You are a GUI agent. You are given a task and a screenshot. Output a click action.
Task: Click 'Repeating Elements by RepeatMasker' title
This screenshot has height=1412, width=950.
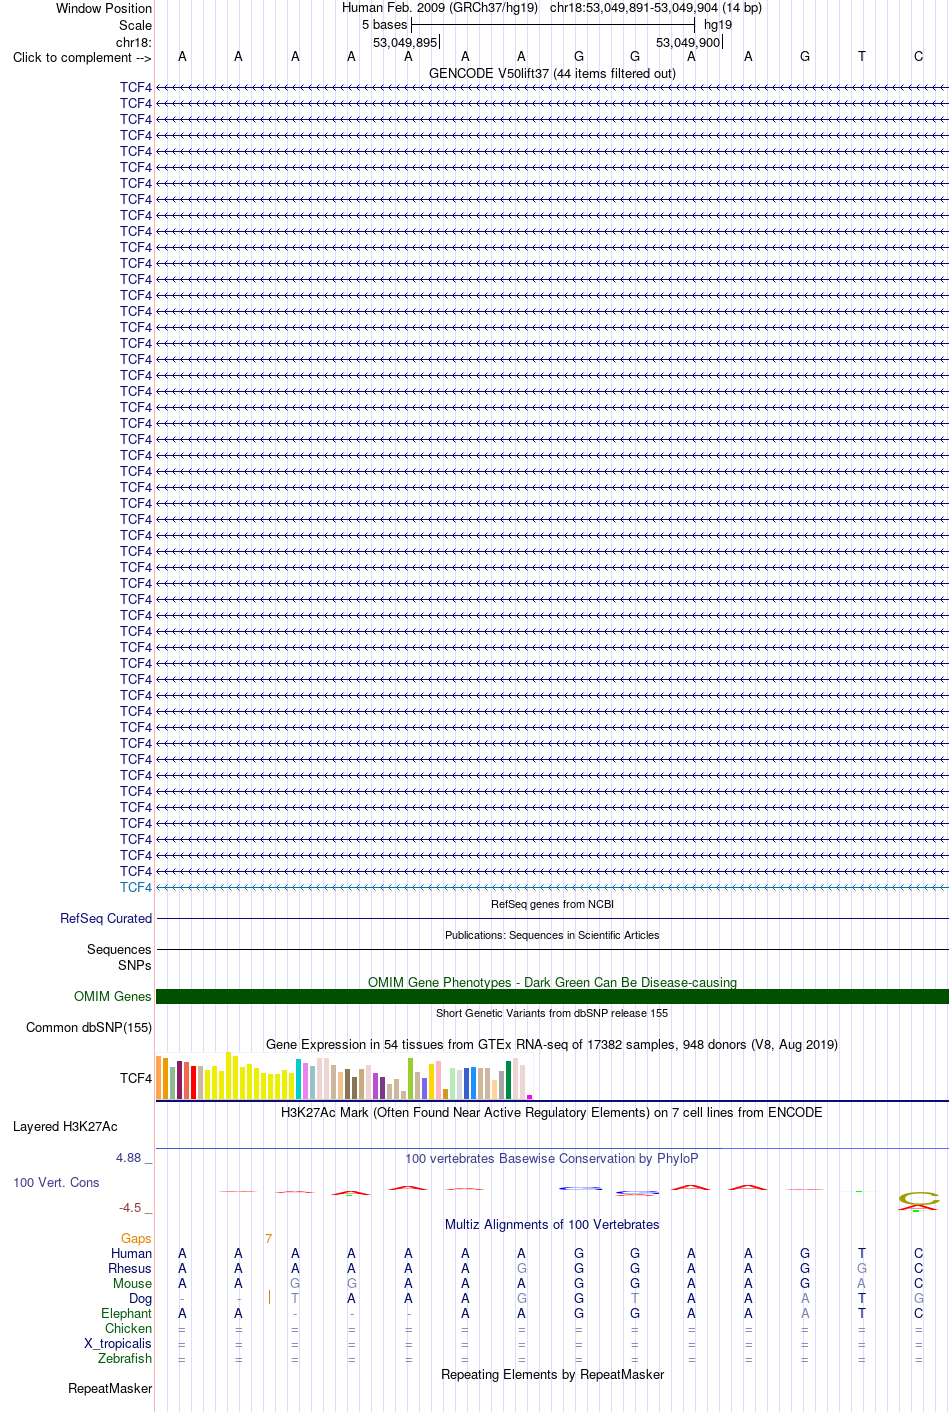[x=552, y=1374]
